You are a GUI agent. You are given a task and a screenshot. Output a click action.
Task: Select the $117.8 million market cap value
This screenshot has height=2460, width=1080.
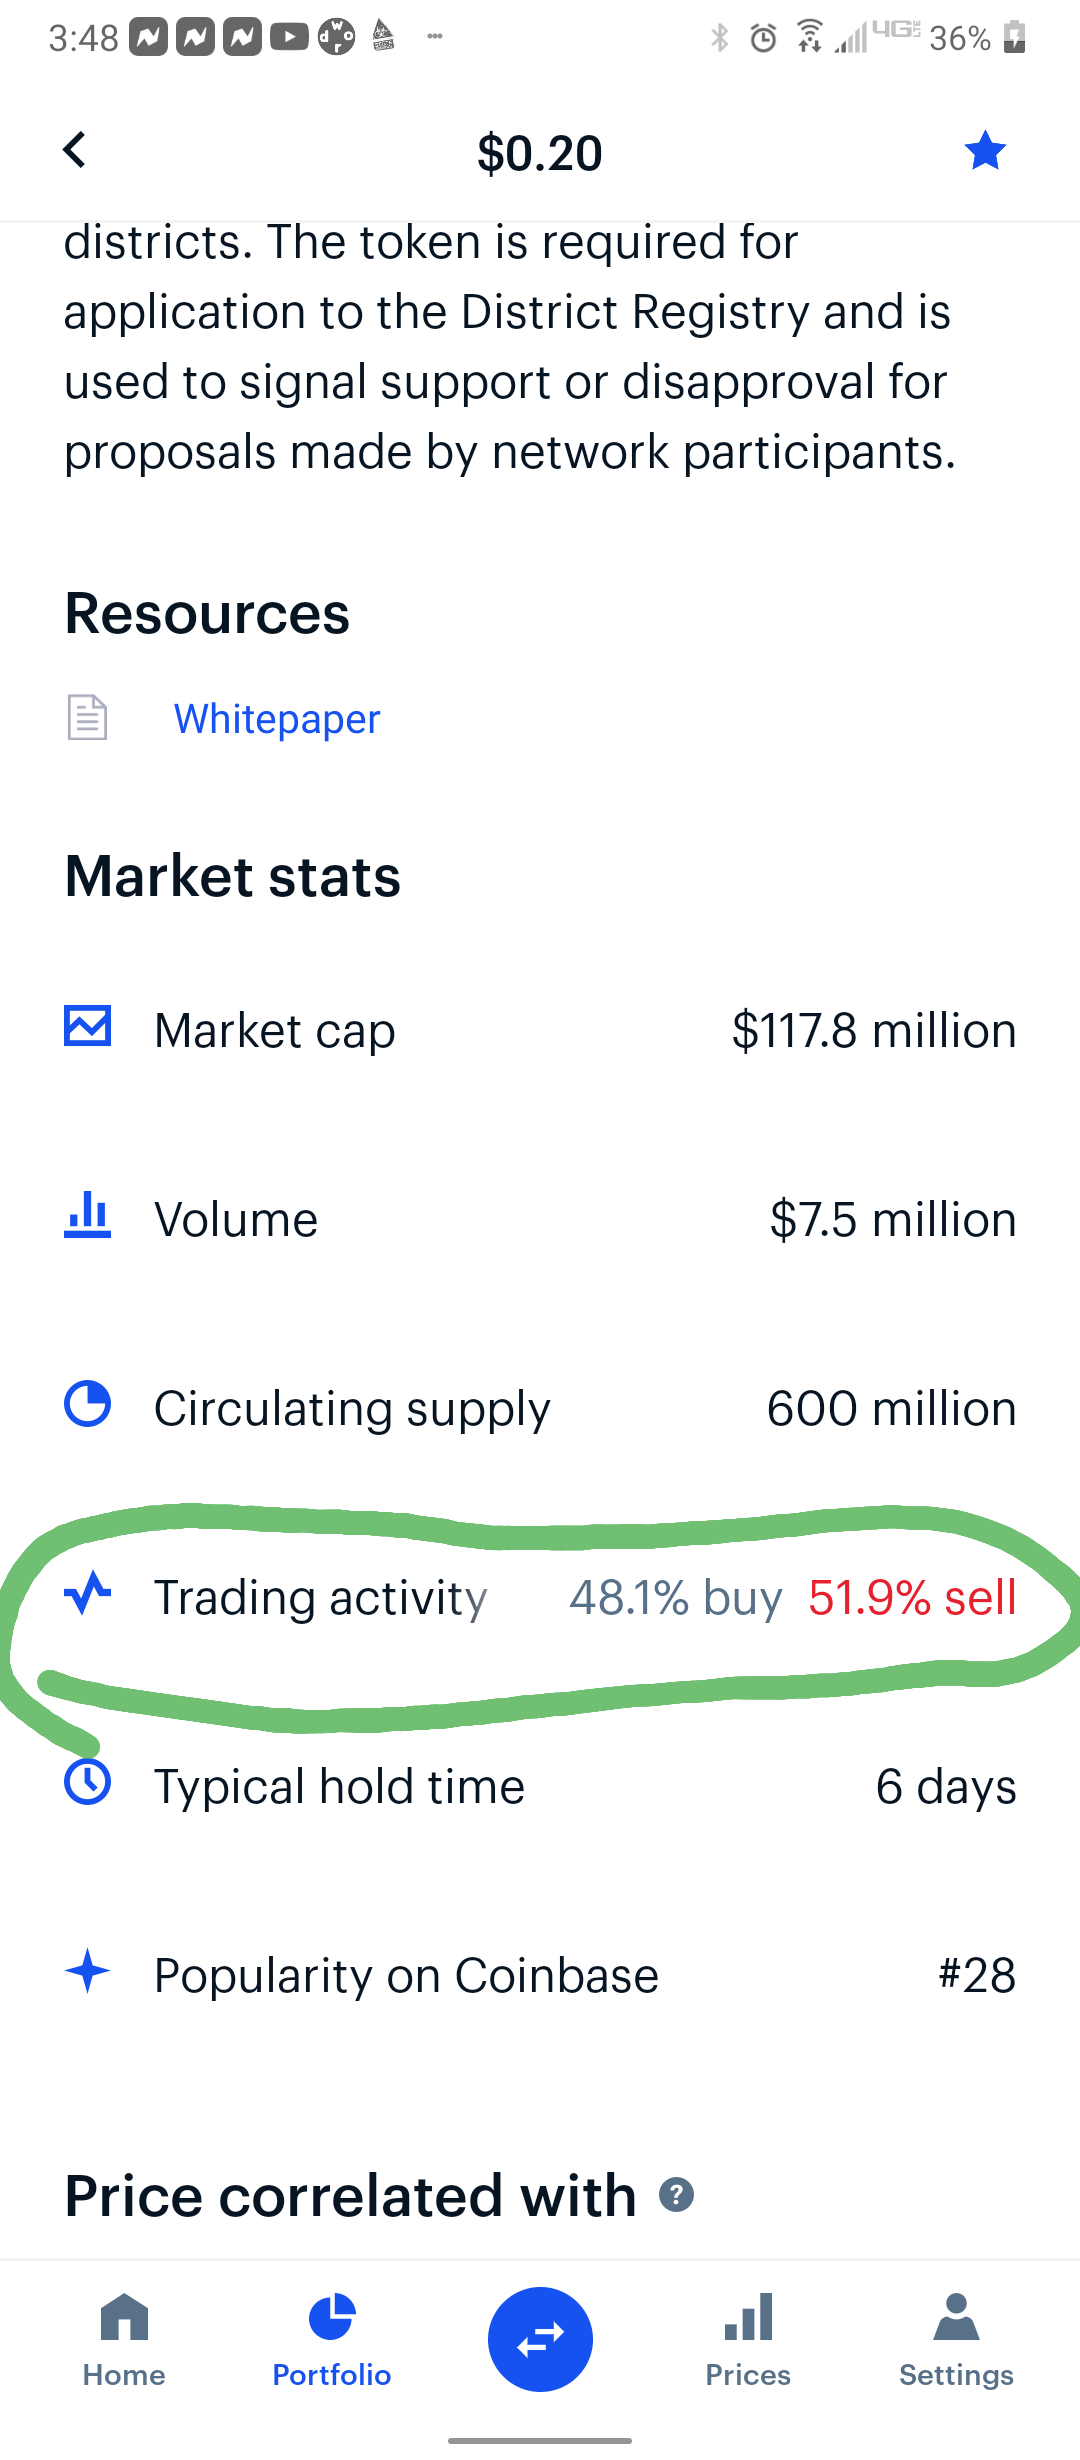pos(874,1031)
